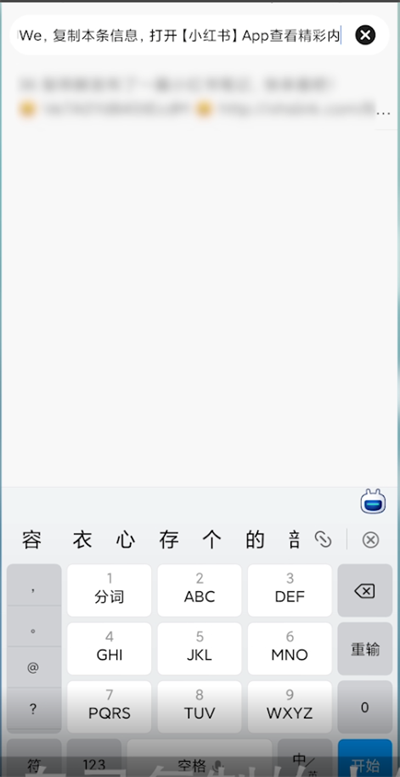
Task: Pick candidate character 的
Action: click(255, 540)
